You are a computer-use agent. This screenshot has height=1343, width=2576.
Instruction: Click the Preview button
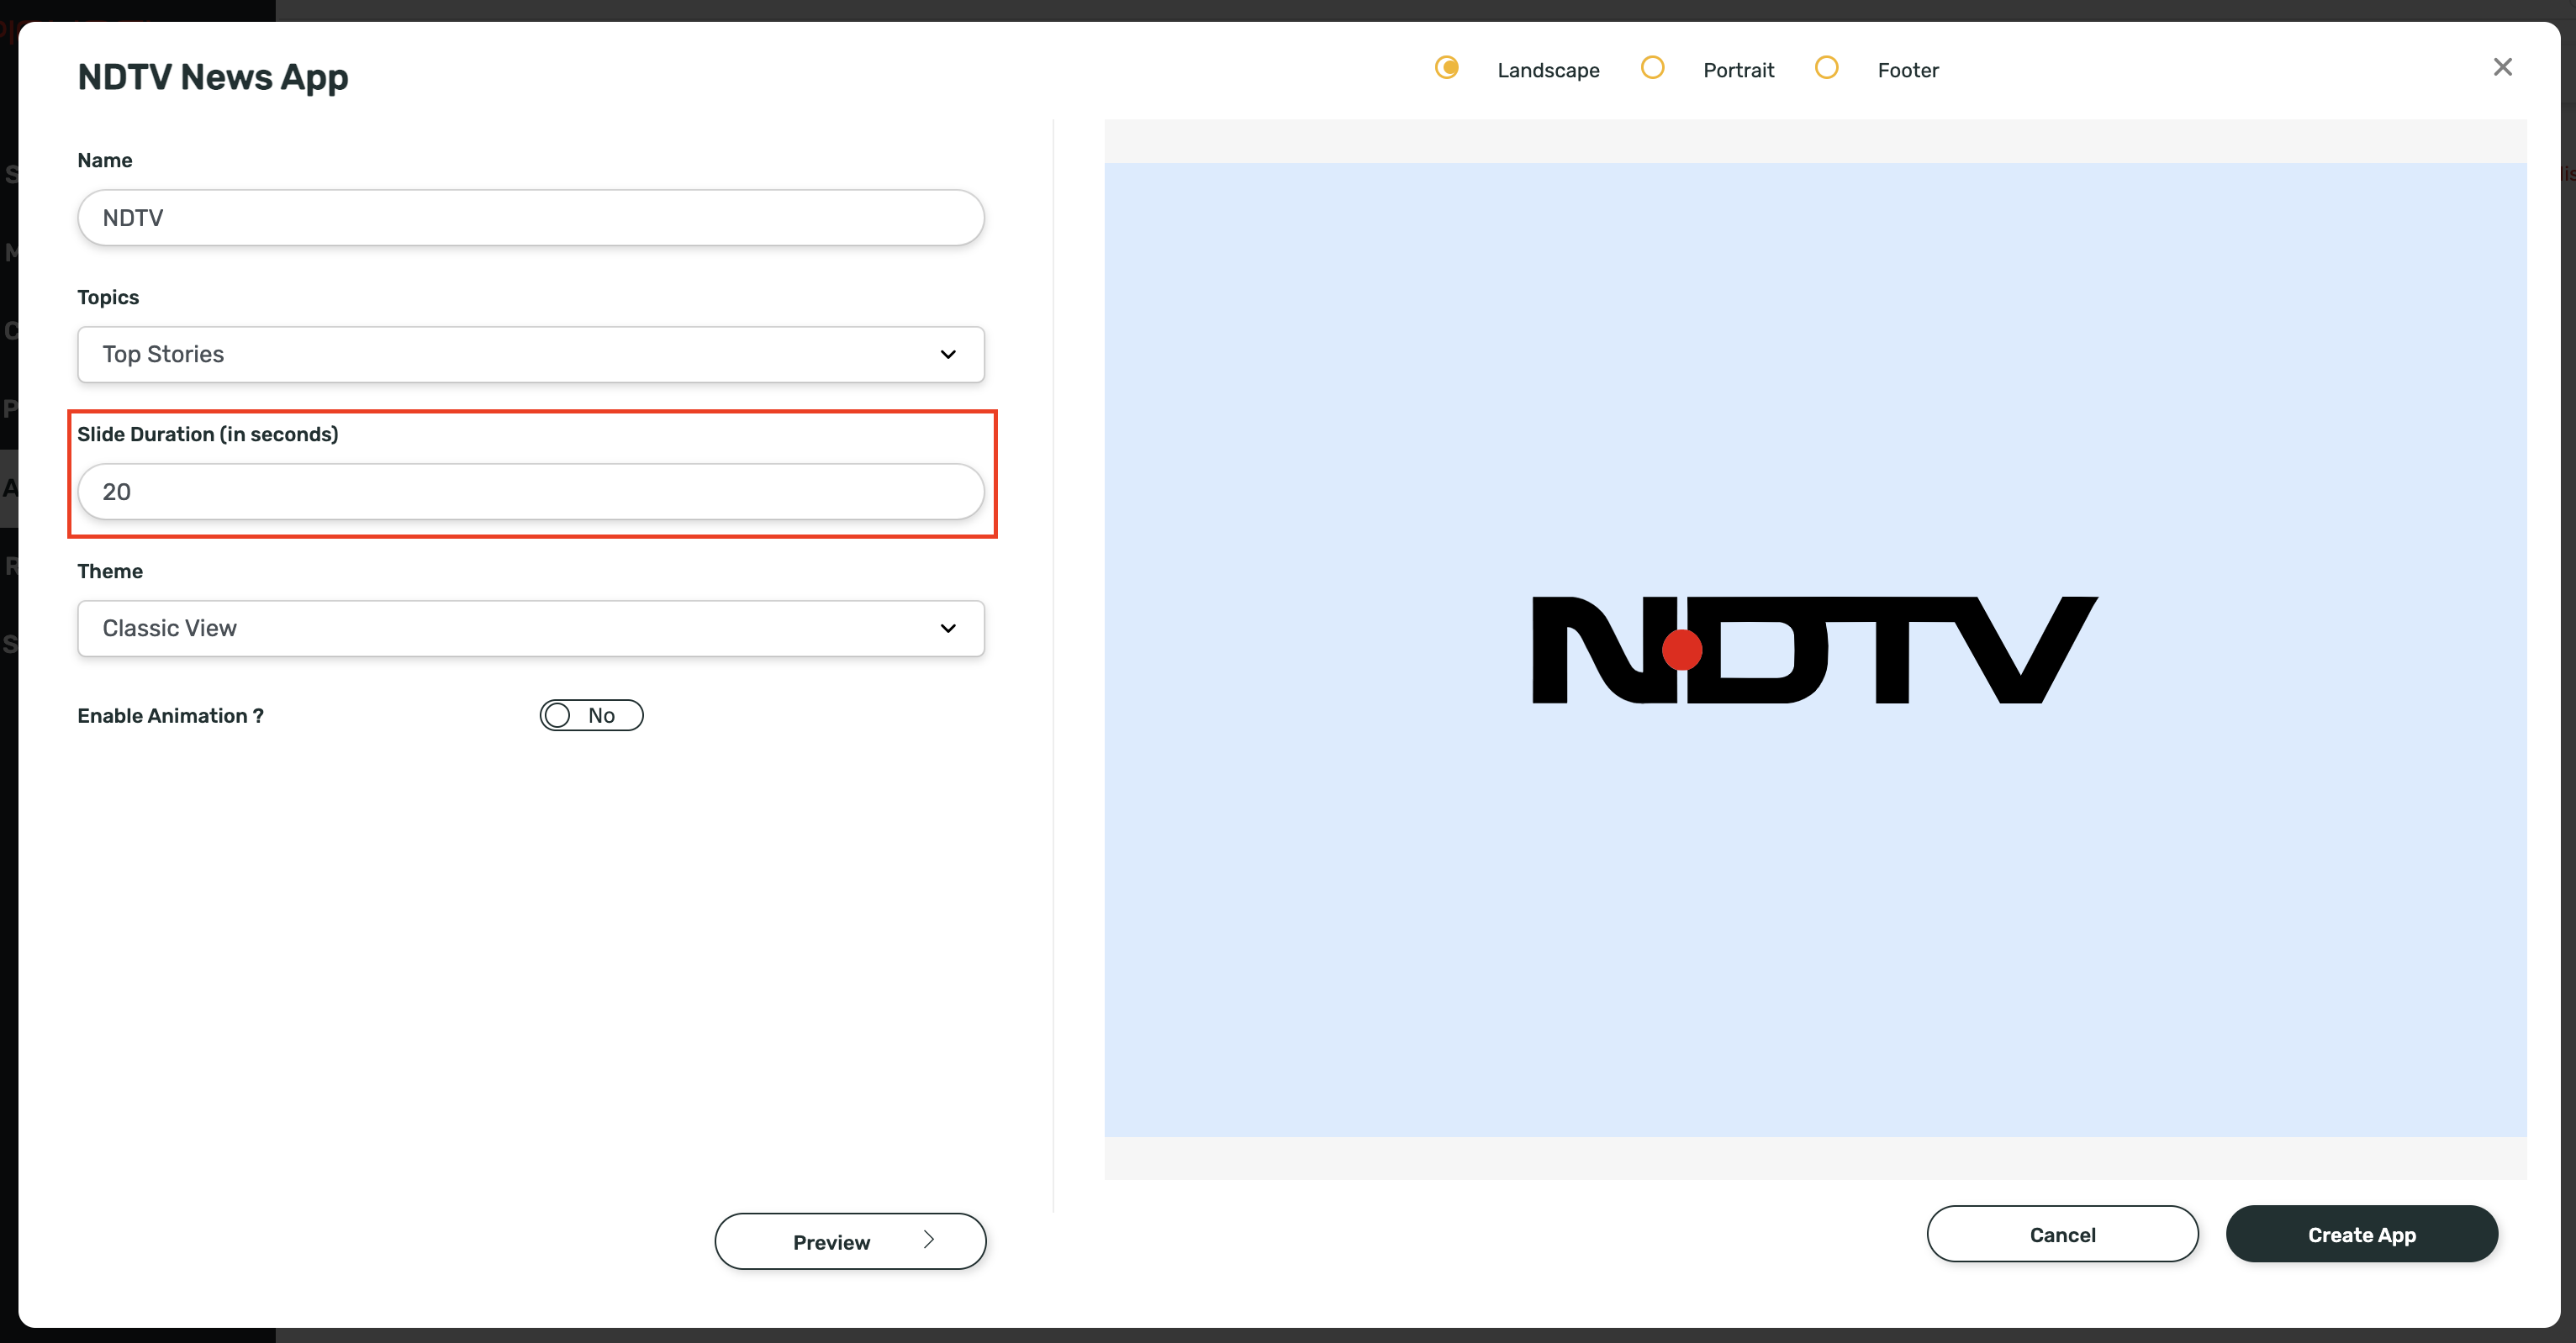tap(850, 1241)
